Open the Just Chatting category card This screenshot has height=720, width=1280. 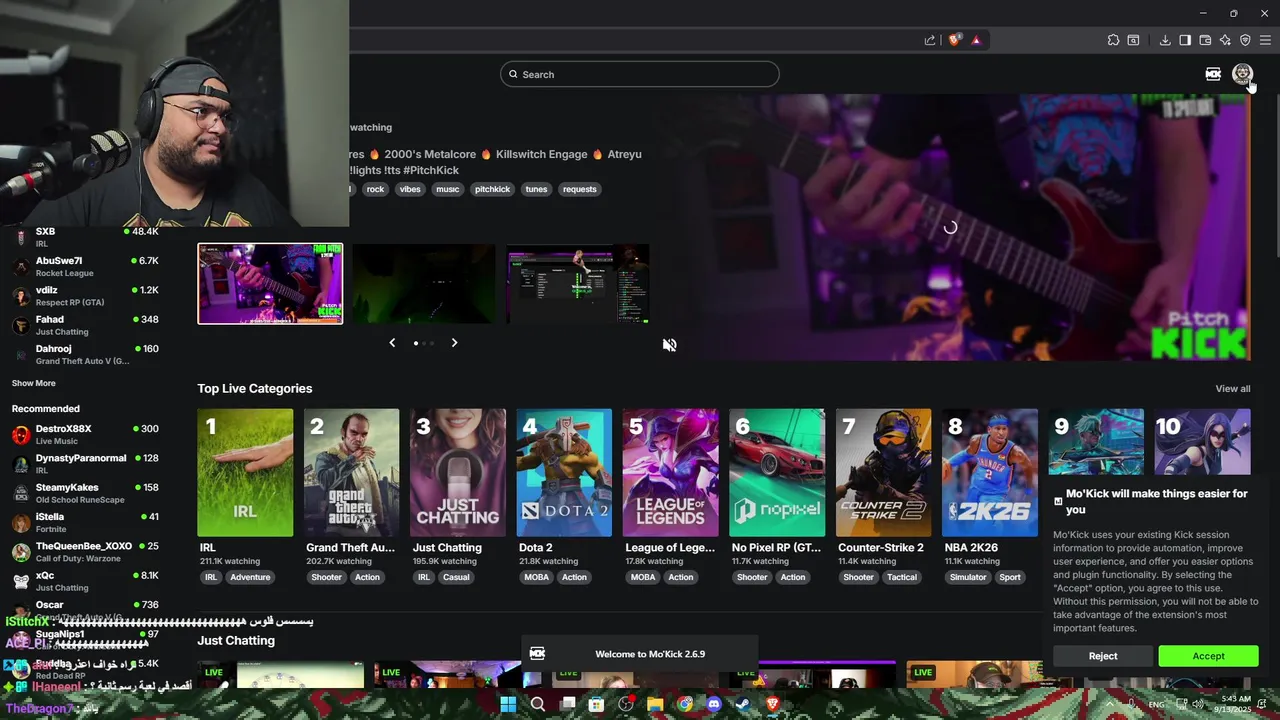[x=458, y=473]
